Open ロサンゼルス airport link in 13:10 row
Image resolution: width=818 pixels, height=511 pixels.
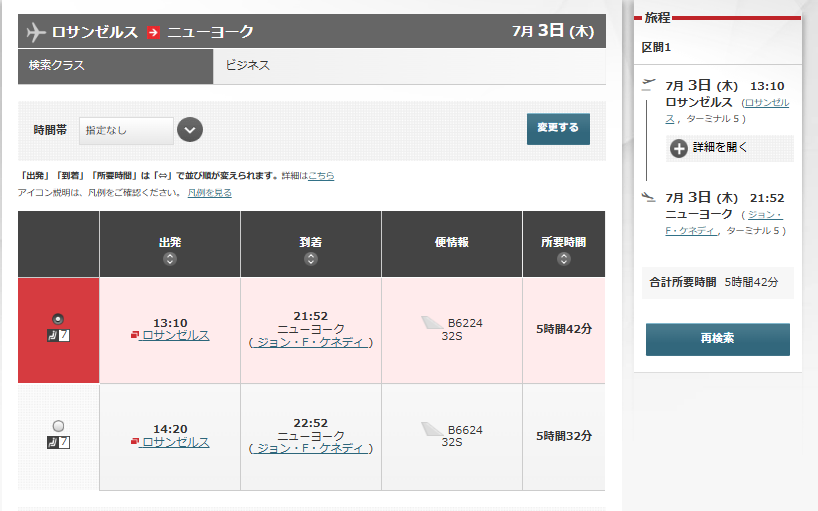click(x=175, y=335)
